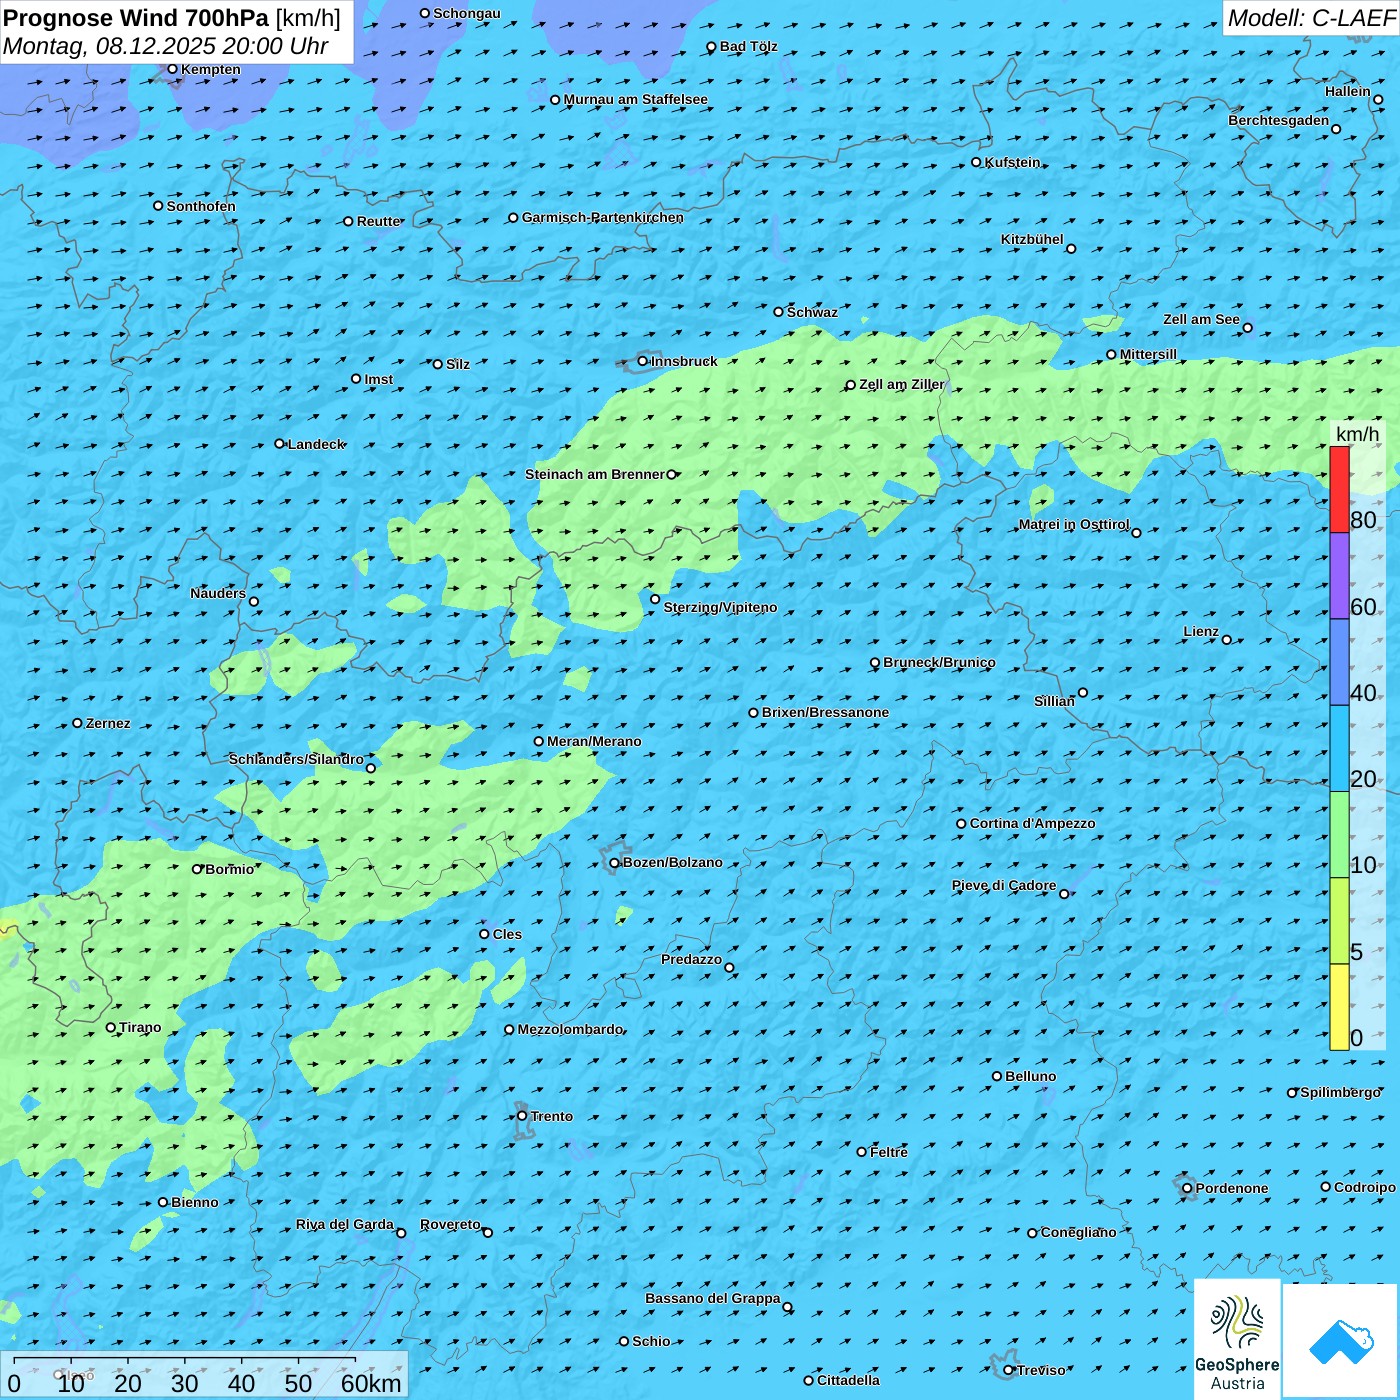Click the GeoSphere Austria logo
This screenshot has height=1400, width=1400.
coord(1237,1338)
